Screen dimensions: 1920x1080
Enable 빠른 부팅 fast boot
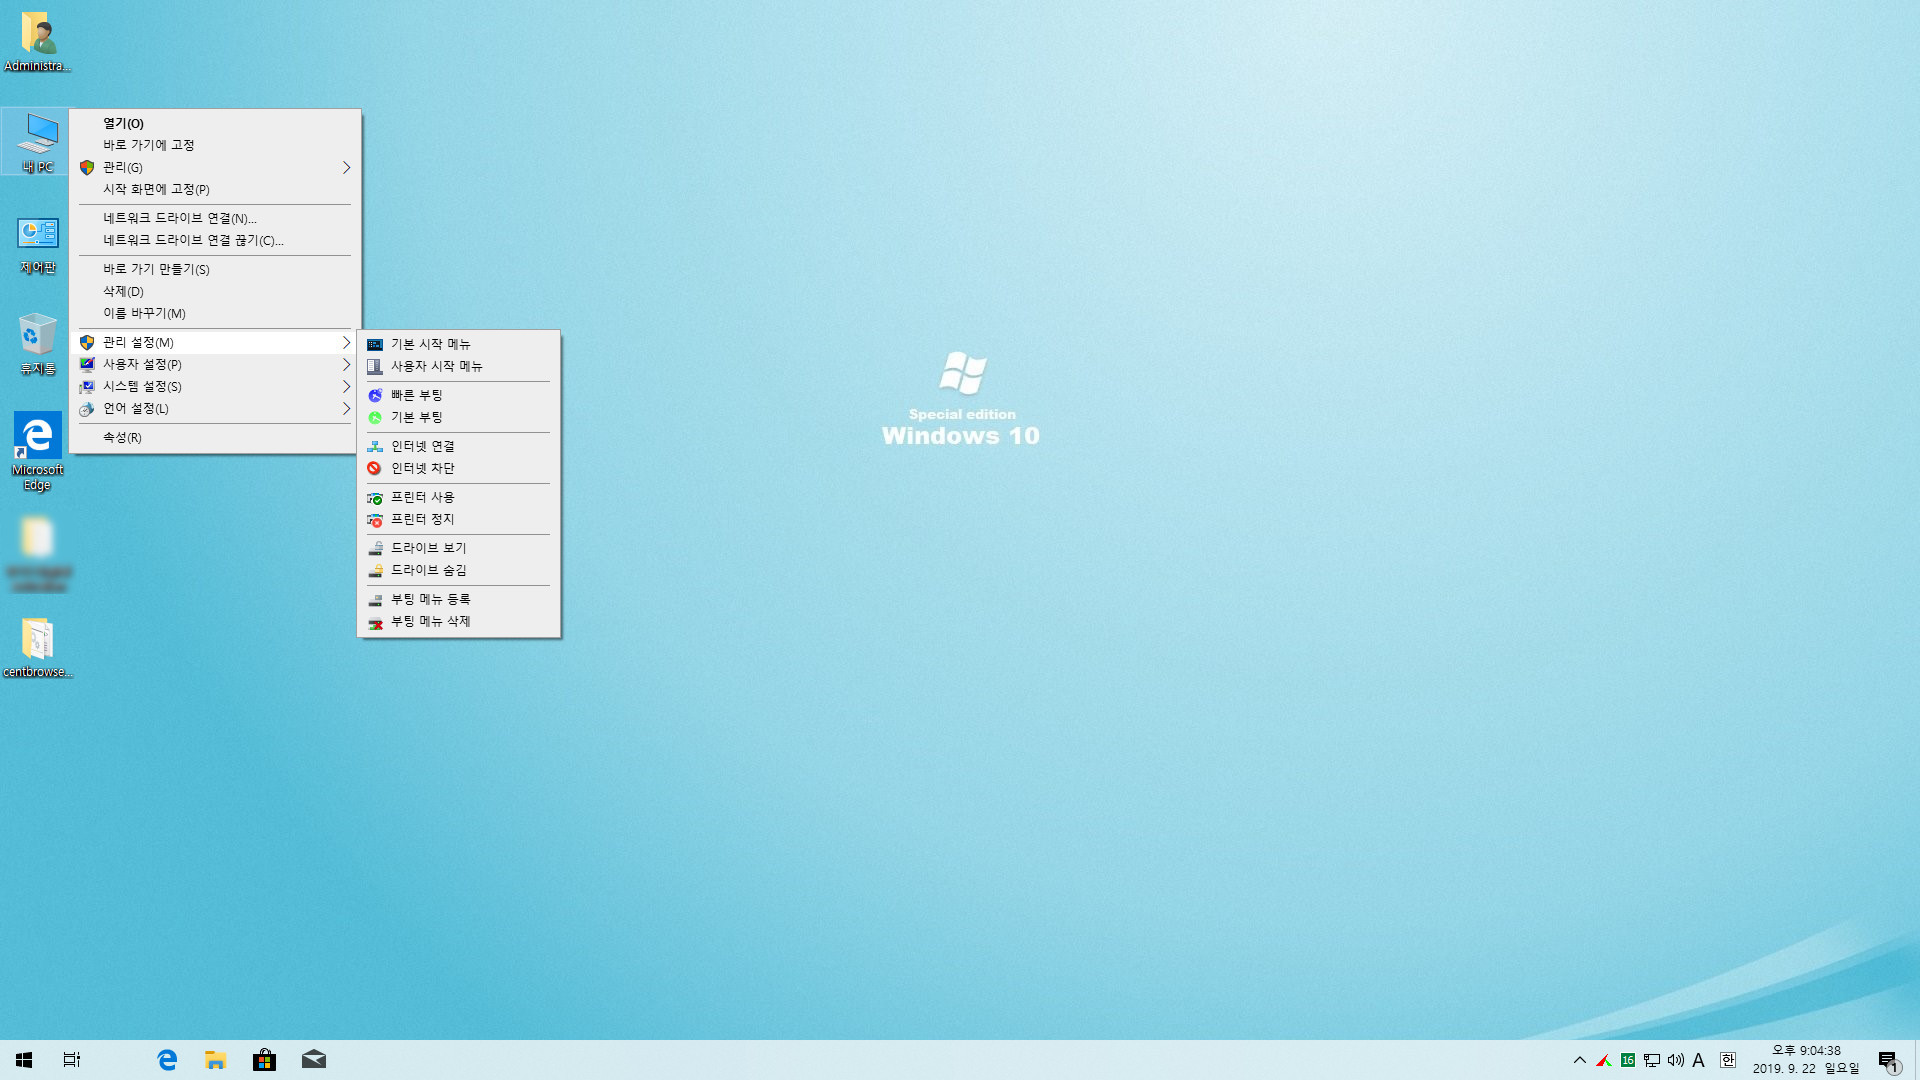click(x=458, y=395)
